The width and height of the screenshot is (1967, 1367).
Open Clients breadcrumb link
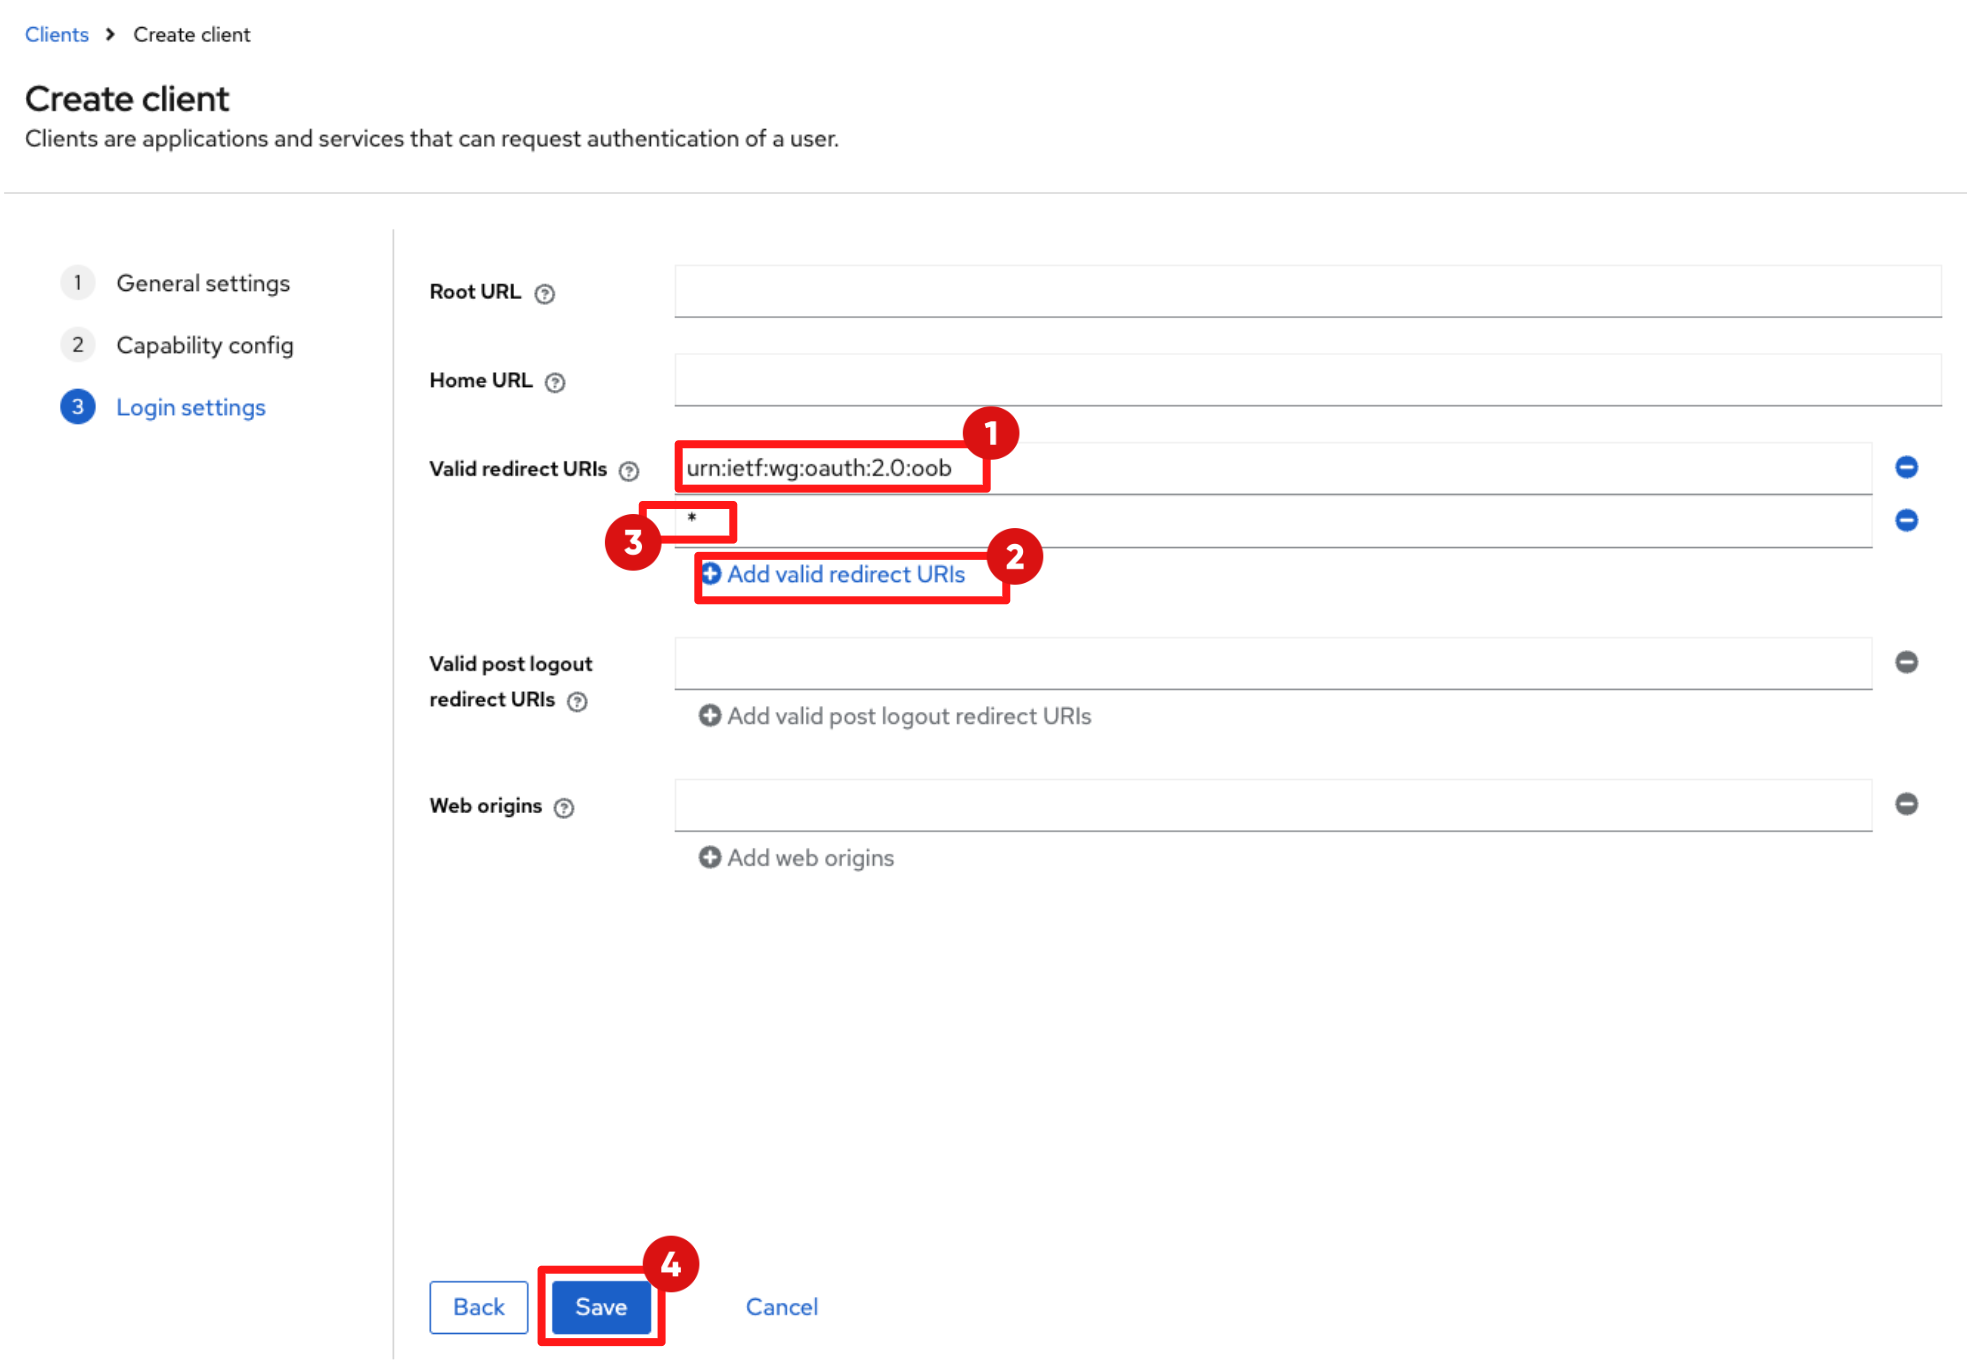coord(57,34)
